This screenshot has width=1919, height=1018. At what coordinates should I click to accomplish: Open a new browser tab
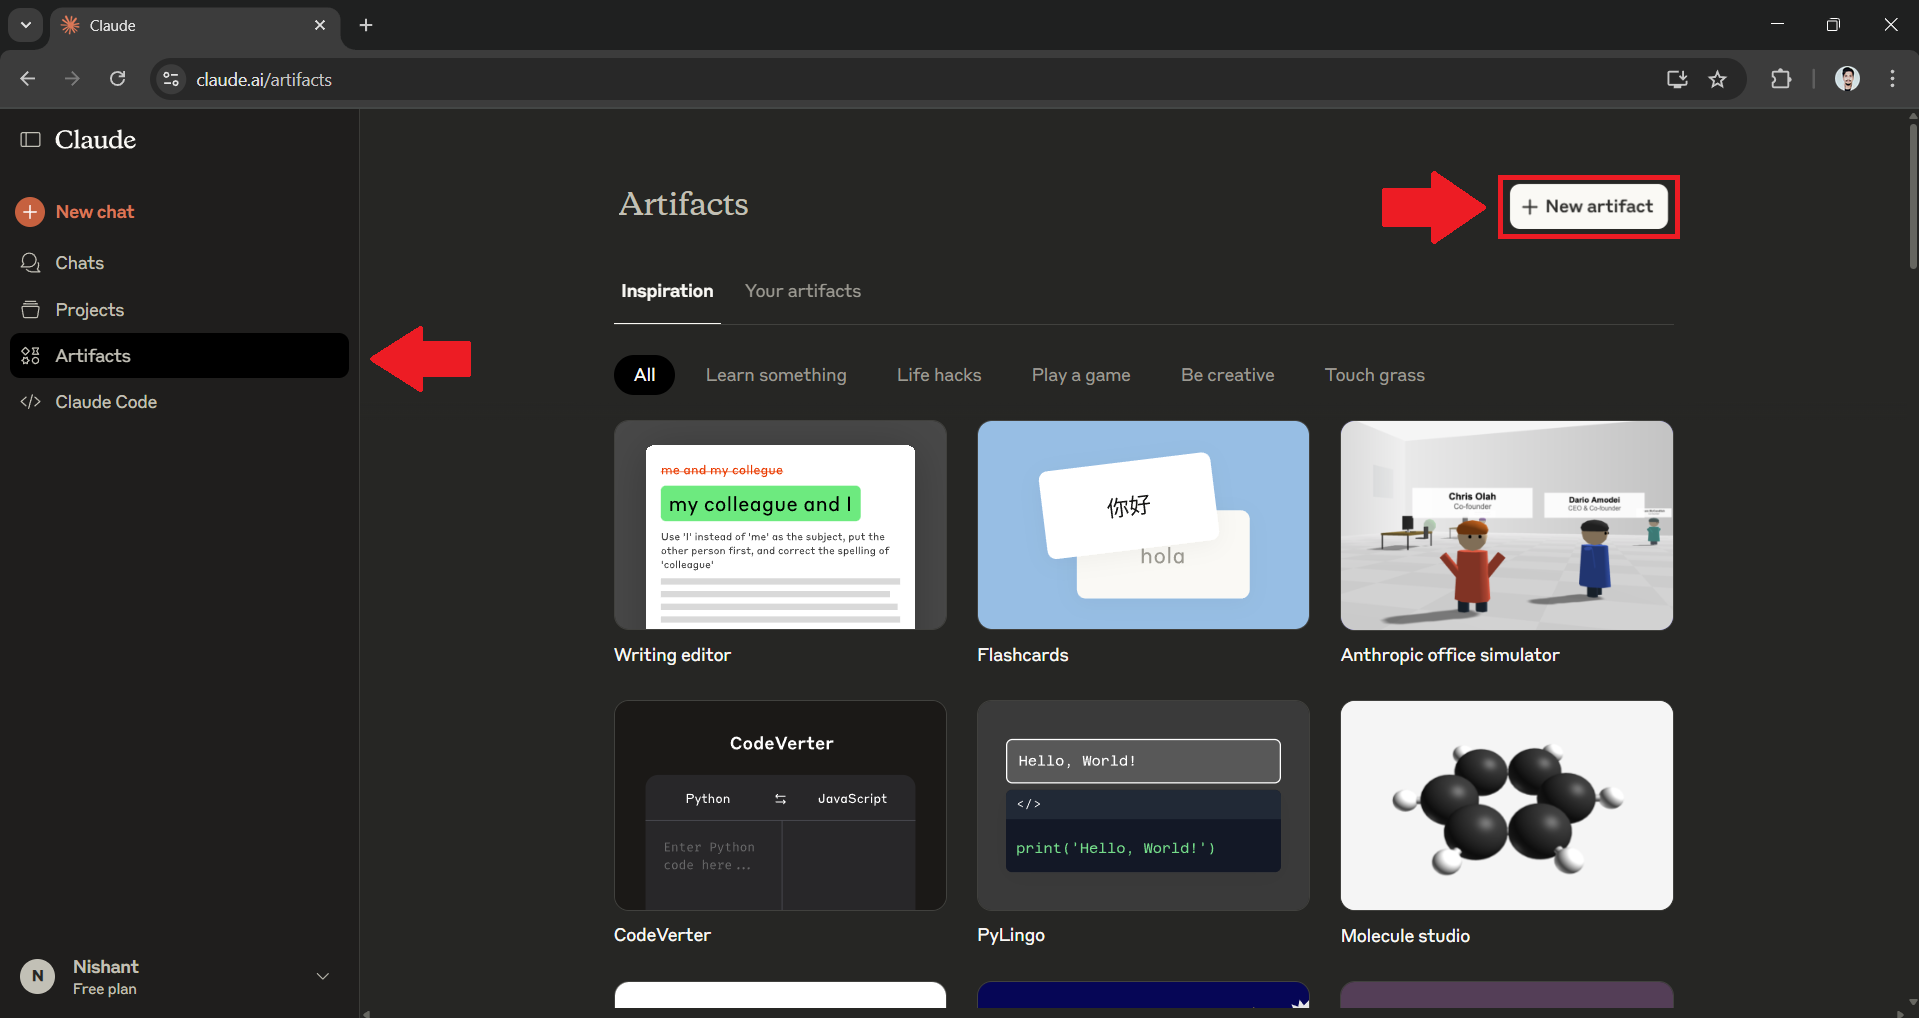coord(366,25)
